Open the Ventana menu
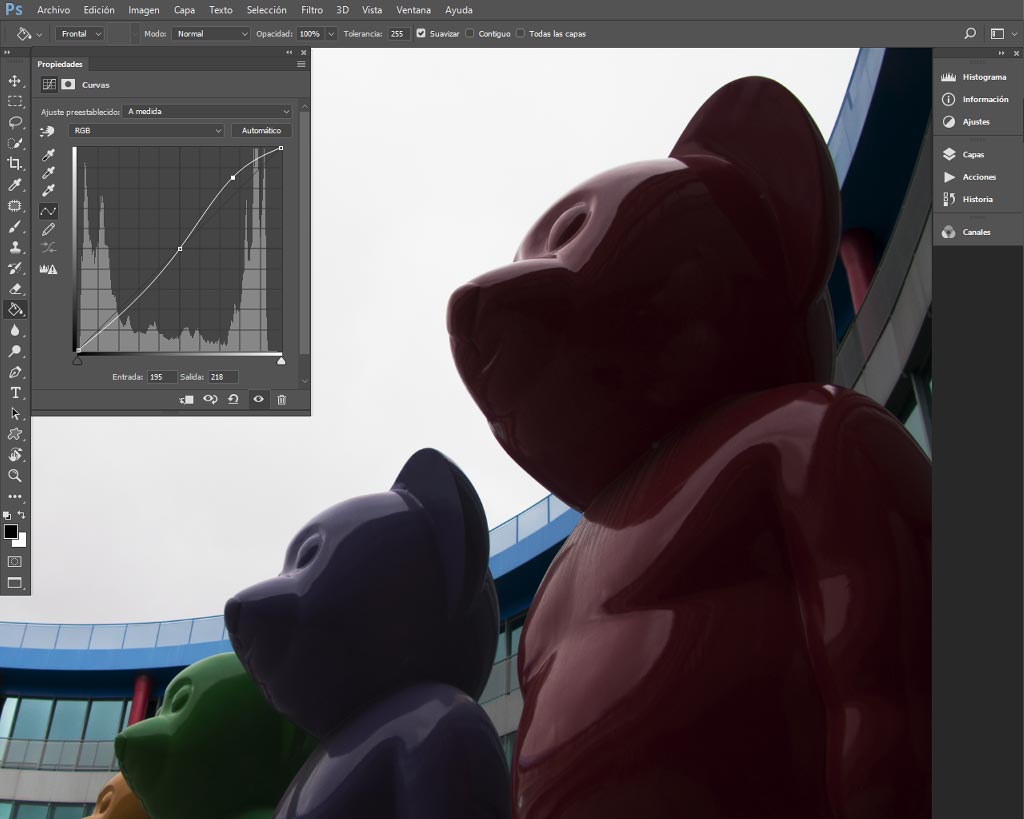 [x=413, y=10]
